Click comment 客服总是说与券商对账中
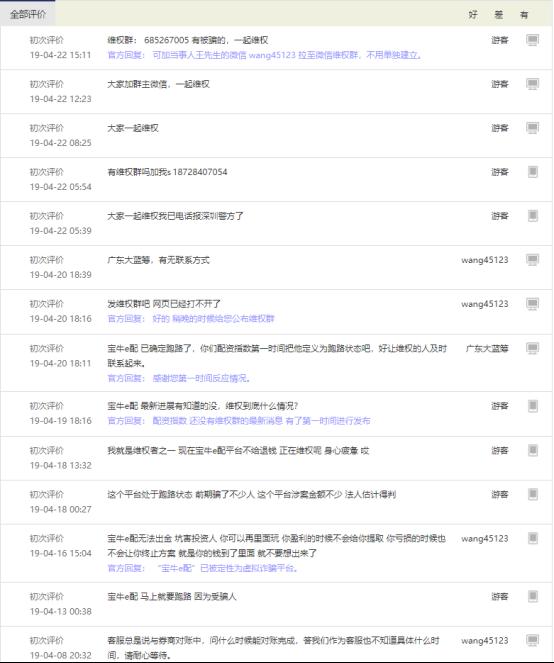 274,648
